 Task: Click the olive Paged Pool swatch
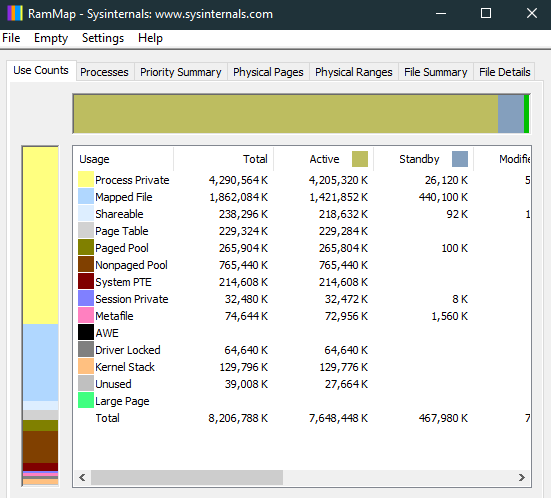(86, 247)
